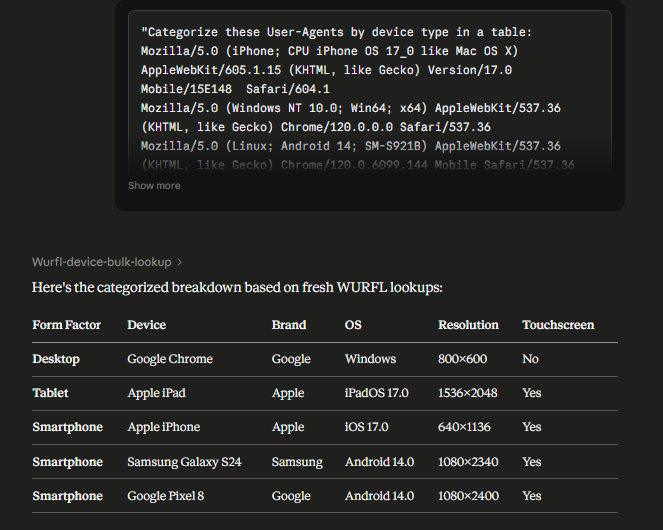Click the No touchscreen cell
The width and height of the screenshot is (663, 530).
click(x=530, y=359)
